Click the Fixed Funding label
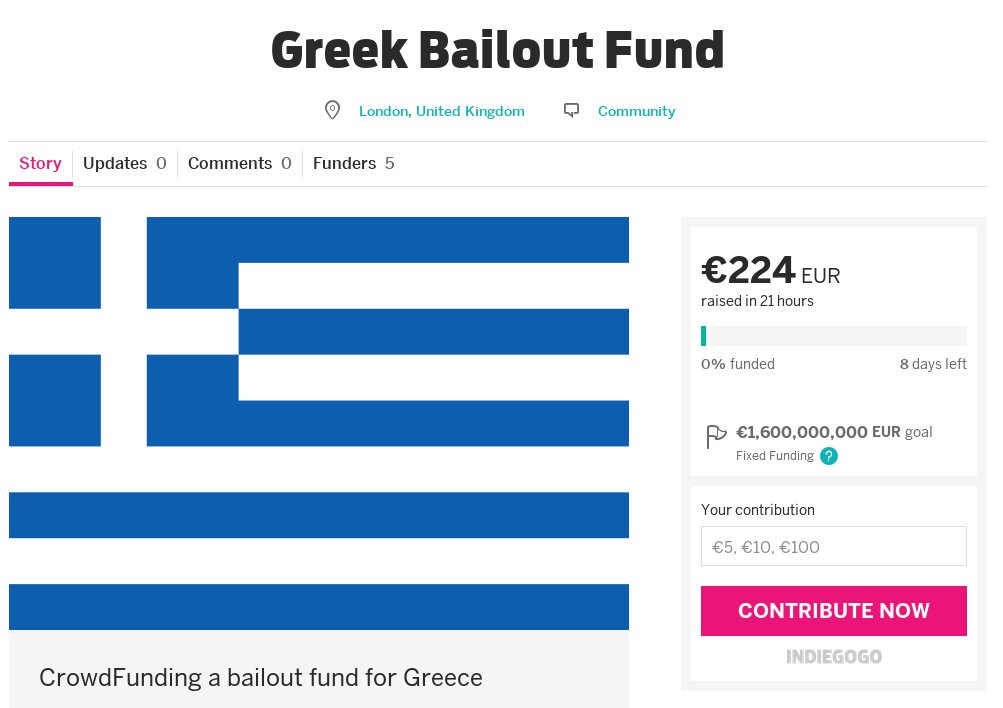This screenshot has height=708, width=1003. tap(774, 456)
